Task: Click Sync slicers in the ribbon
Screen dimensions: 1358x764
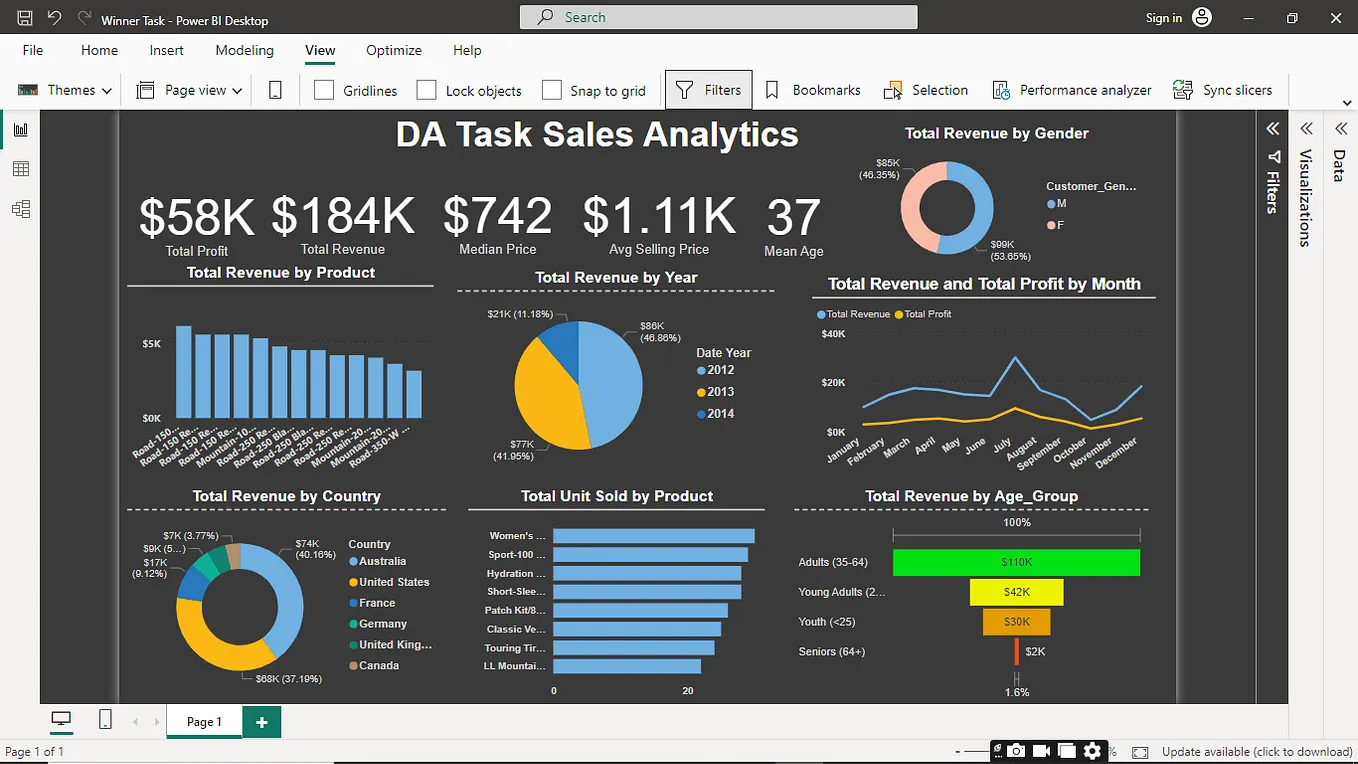Action: [x=1223, y=89]
